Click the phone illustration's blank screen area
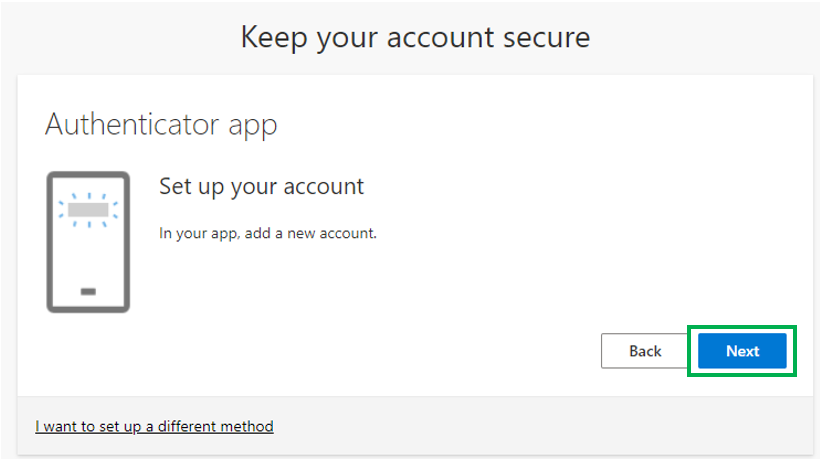This screenshot has height=459, width=820. pos(88,256)
